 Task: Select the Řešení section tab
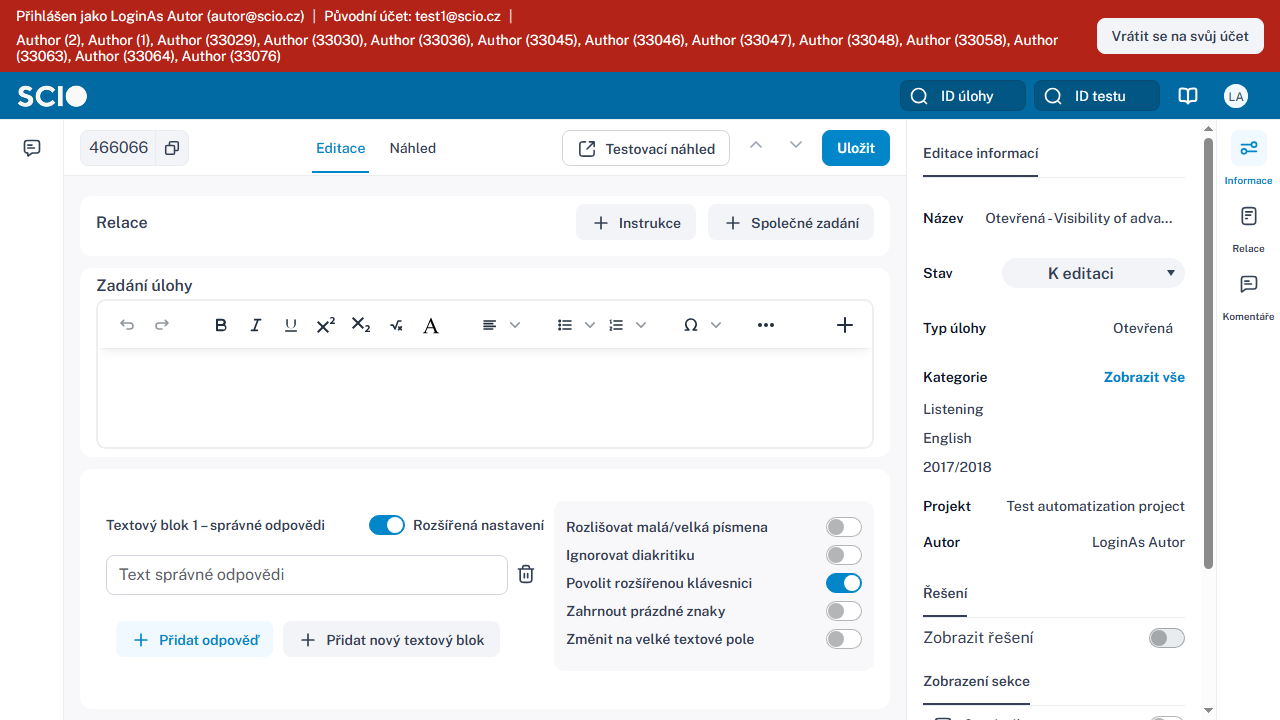coord(945,593)
